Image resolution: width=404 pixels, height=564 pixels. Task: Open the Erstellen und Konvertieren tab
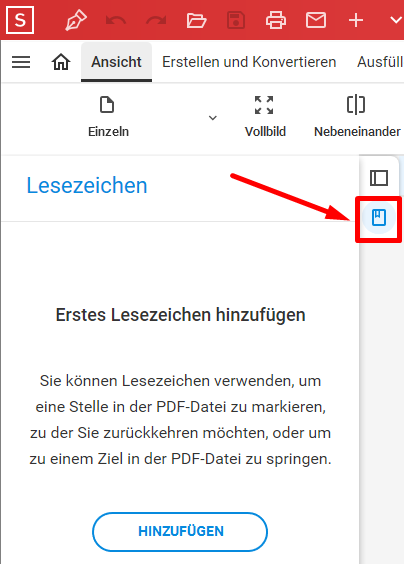pos(249,62)
